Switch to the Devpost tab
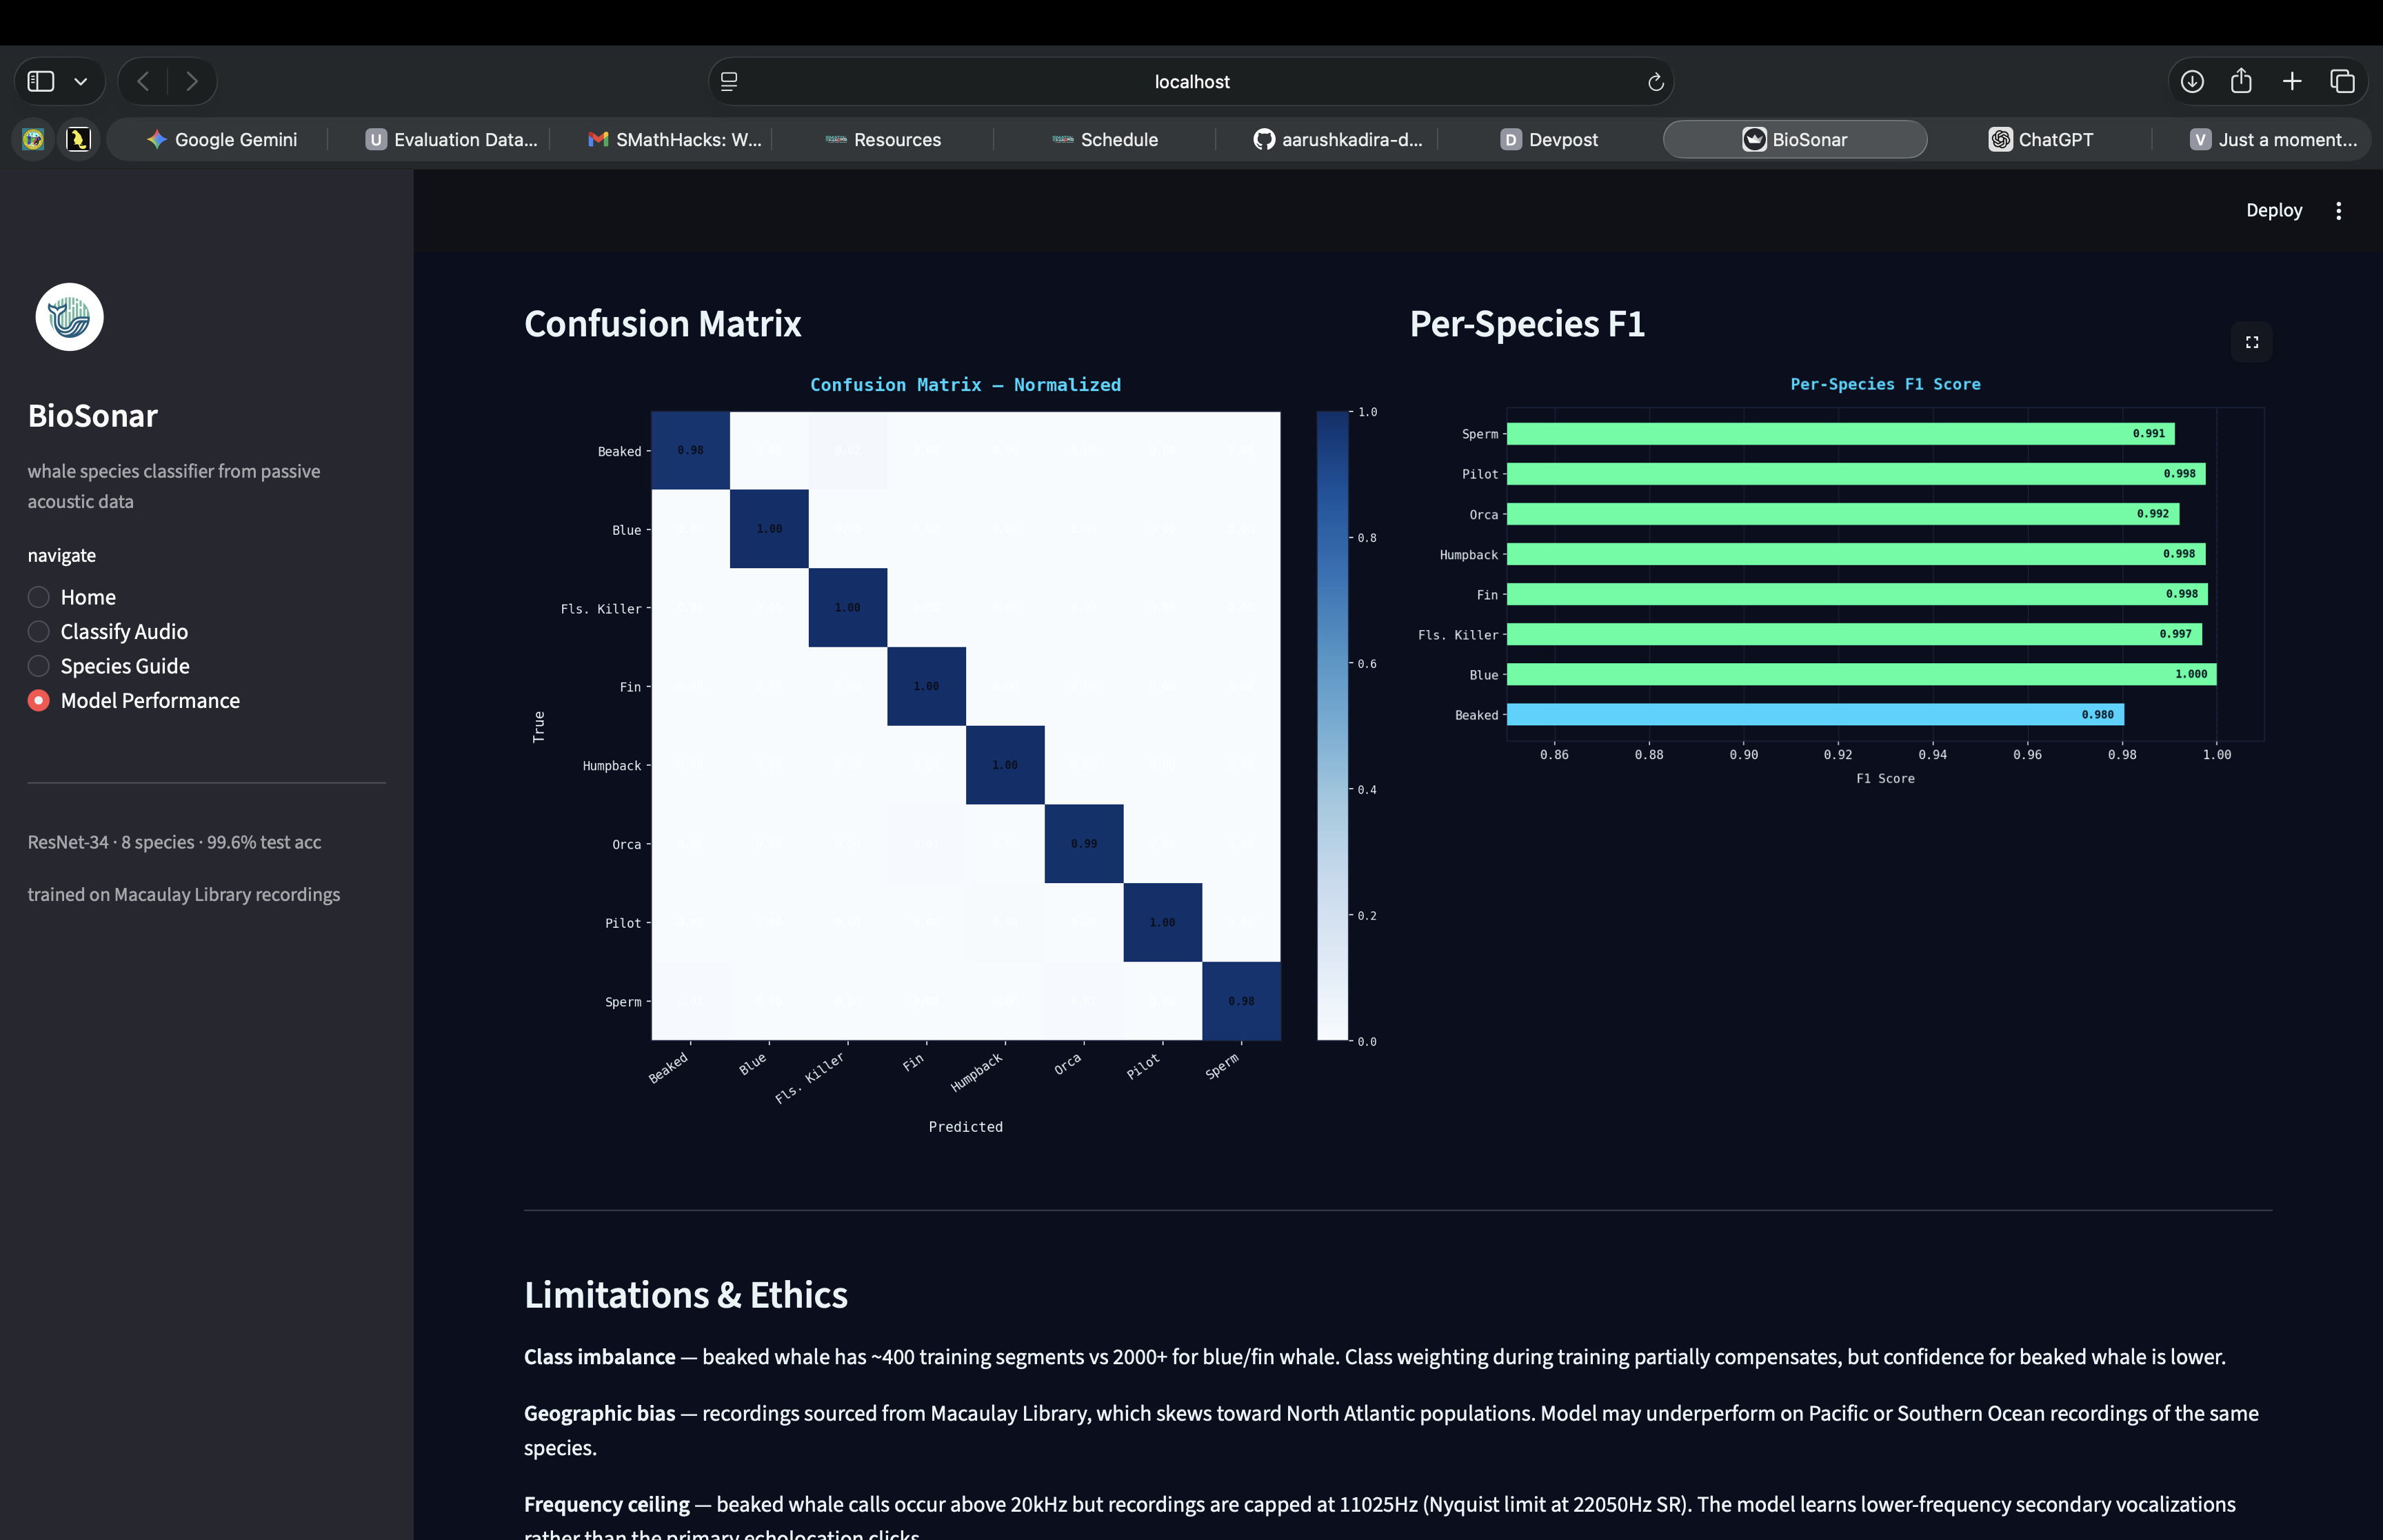 1549,139
